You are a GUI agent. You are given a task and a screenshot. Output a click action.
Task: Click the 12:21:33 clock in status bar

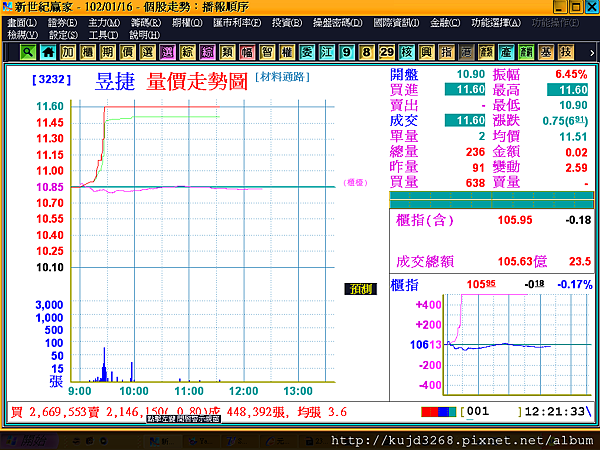(554, 412)
